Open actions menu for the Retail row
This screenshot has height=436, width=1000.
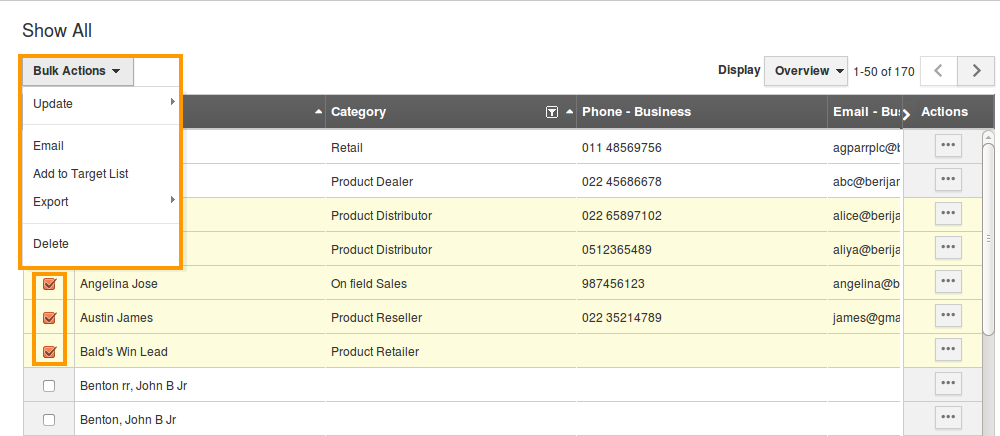click(948, 145)
